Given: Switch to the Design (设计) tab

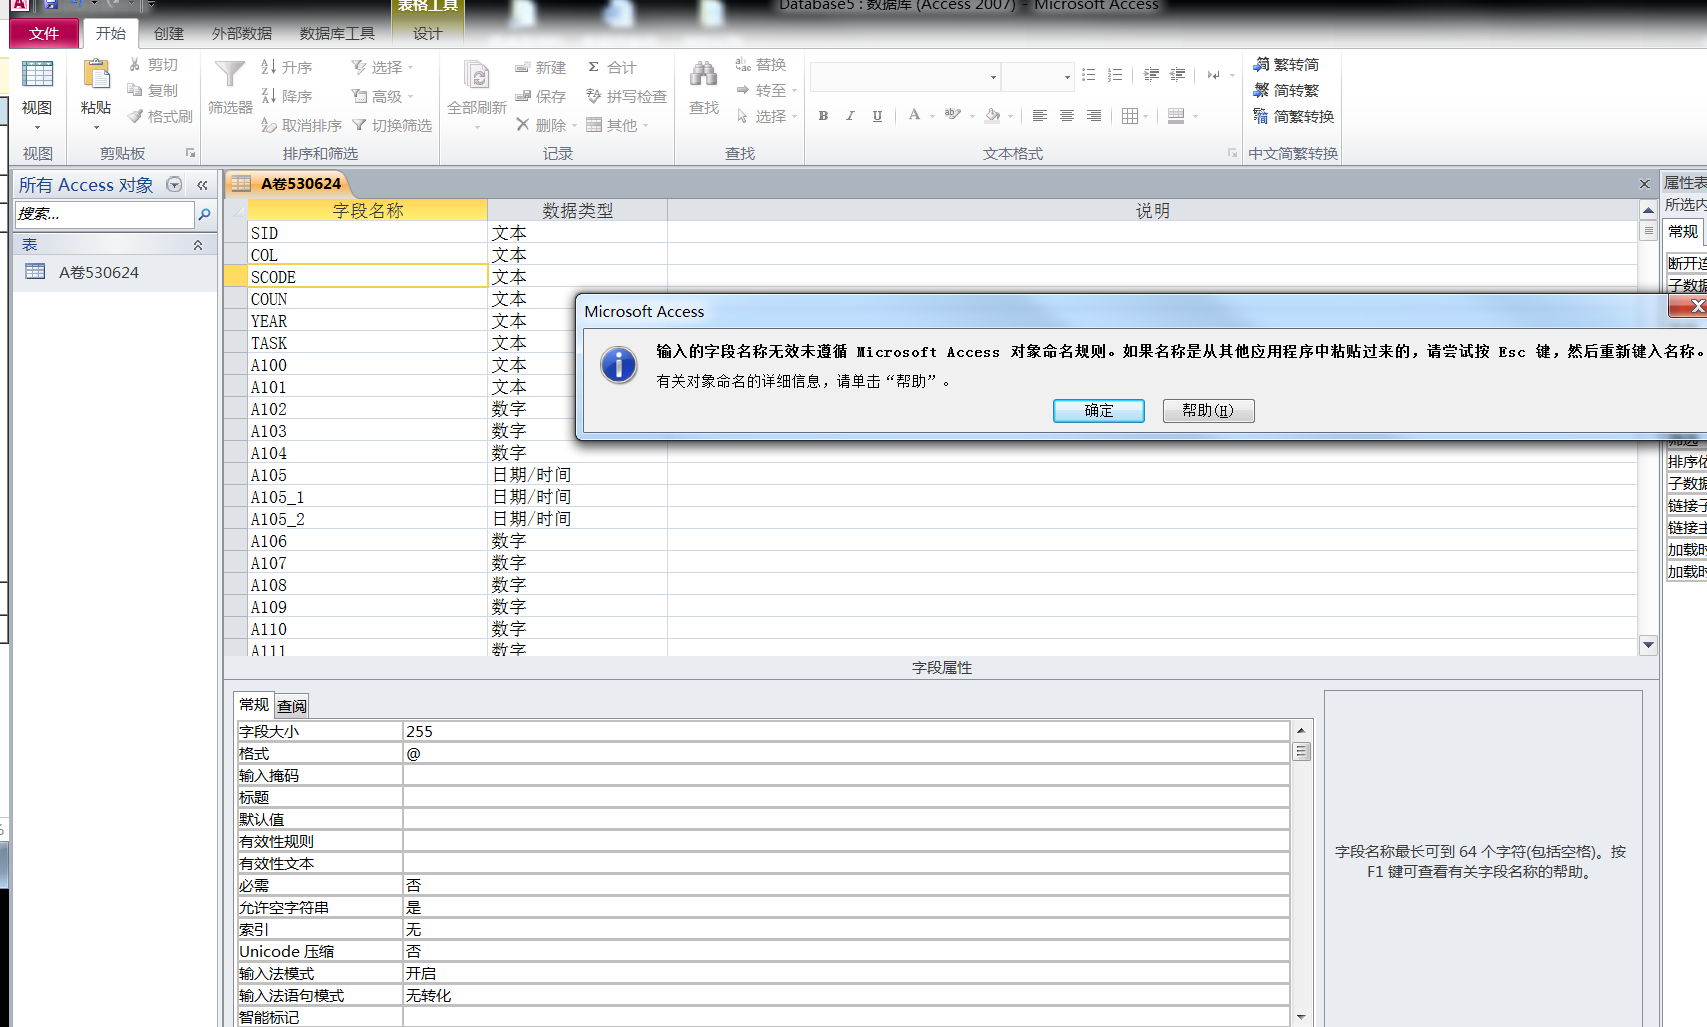Looking at the screenshot, I should (427, 33).
